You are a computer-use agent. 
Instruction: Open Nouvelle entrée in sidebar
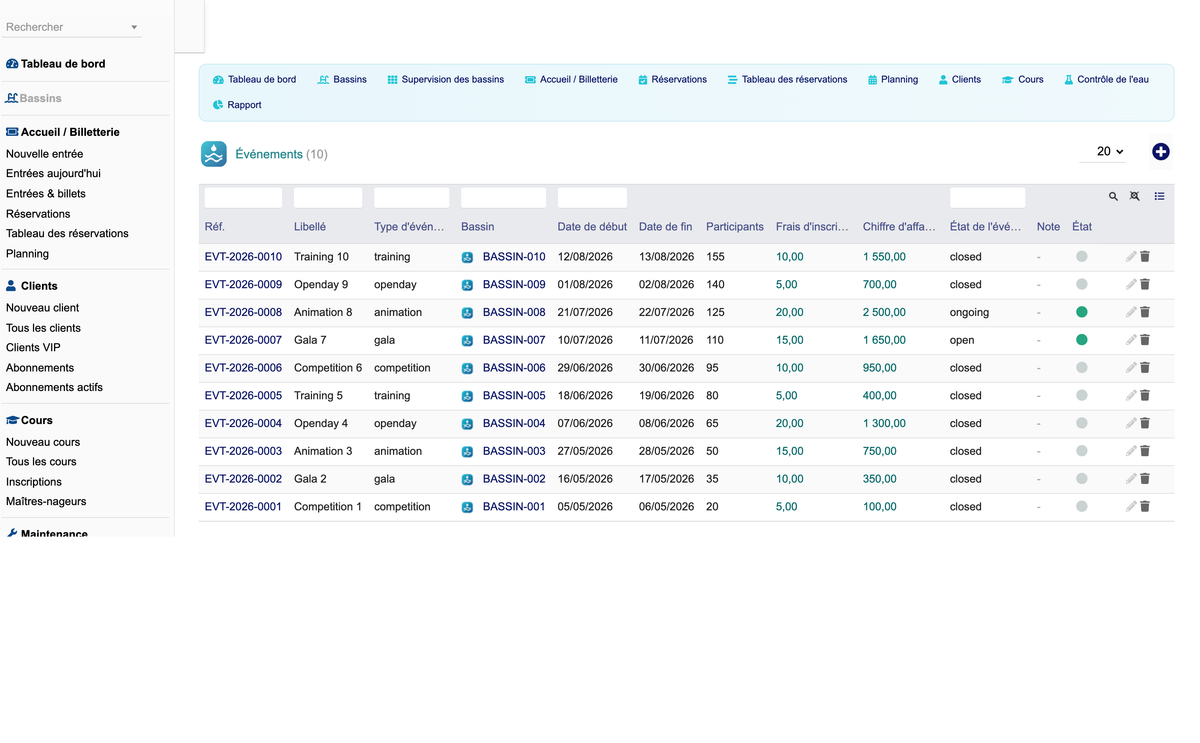(45, 154)
